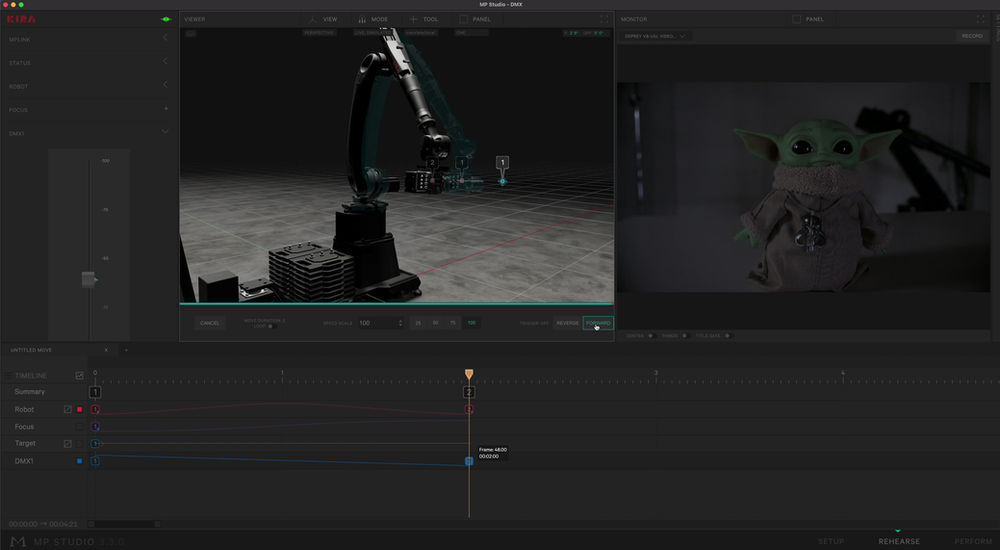Toggle the Panel checkbox in viewer header

click(464, 19)
